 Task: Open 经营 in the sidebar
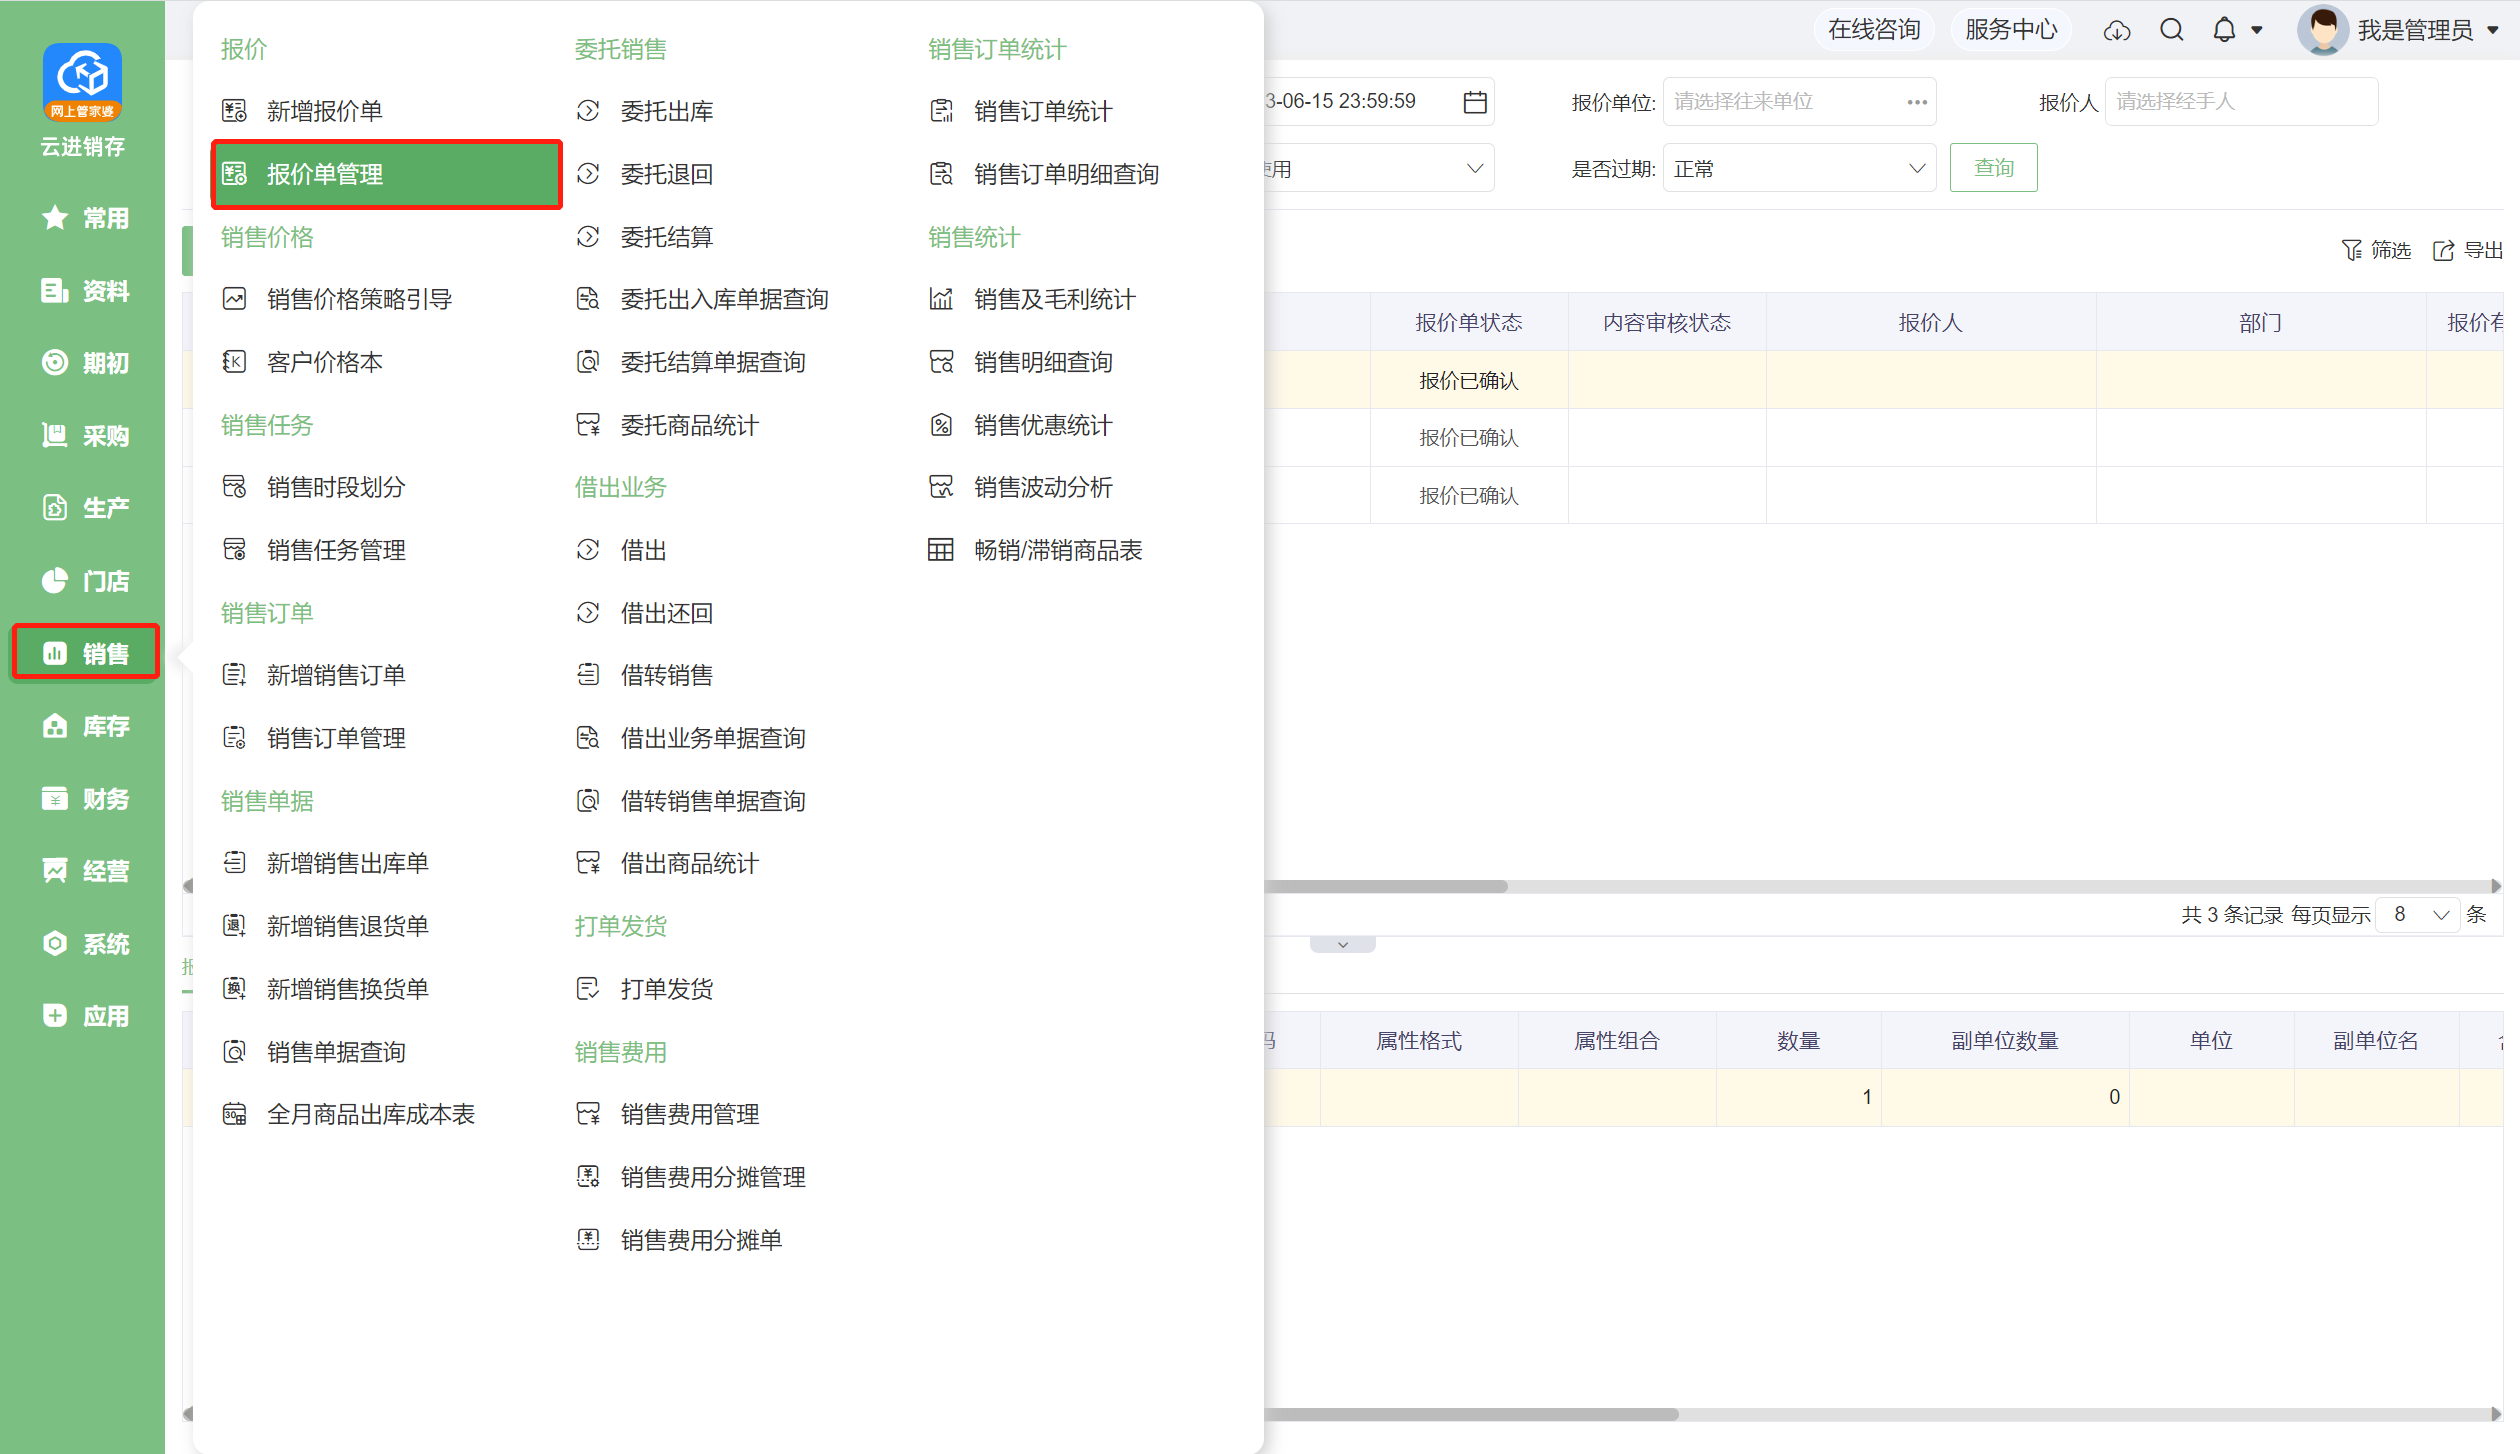coord(85,871)
